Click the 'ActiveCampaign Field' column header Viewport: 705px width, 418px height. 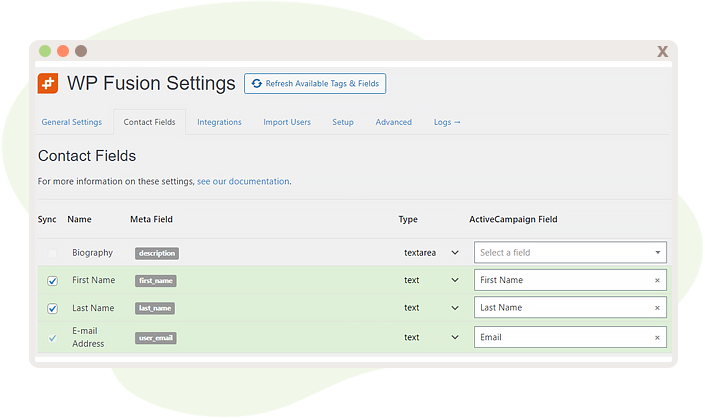pos(513,219)
